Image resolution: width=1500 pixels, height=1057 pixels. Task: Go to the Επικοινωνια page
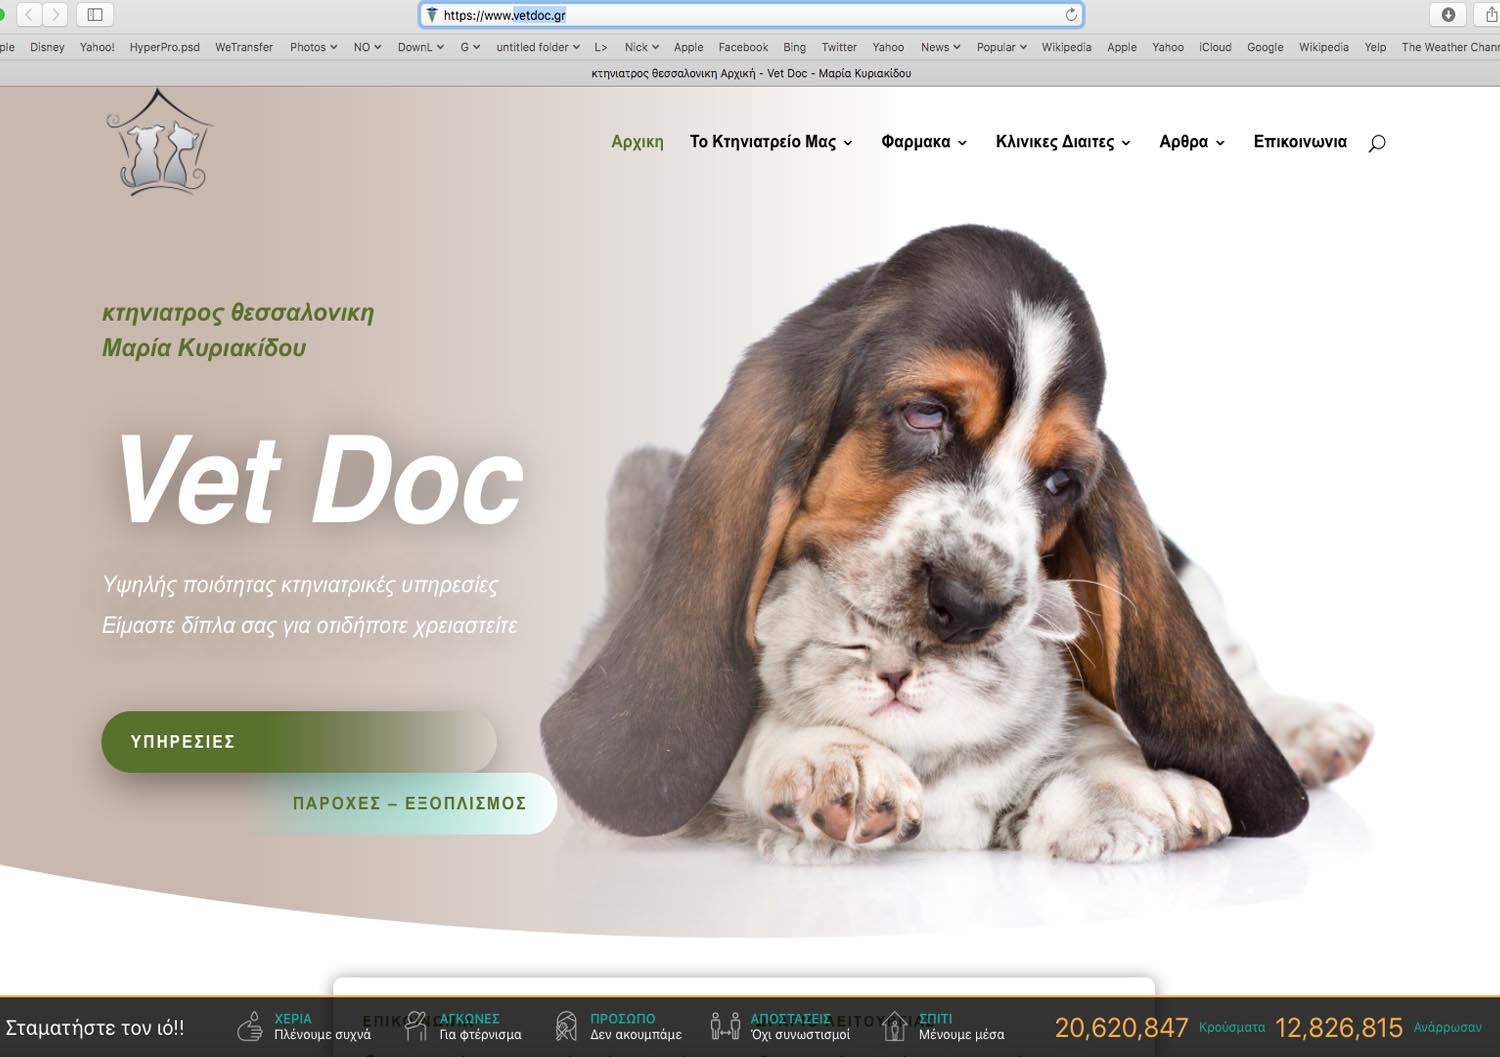(x=1299, y=142)
